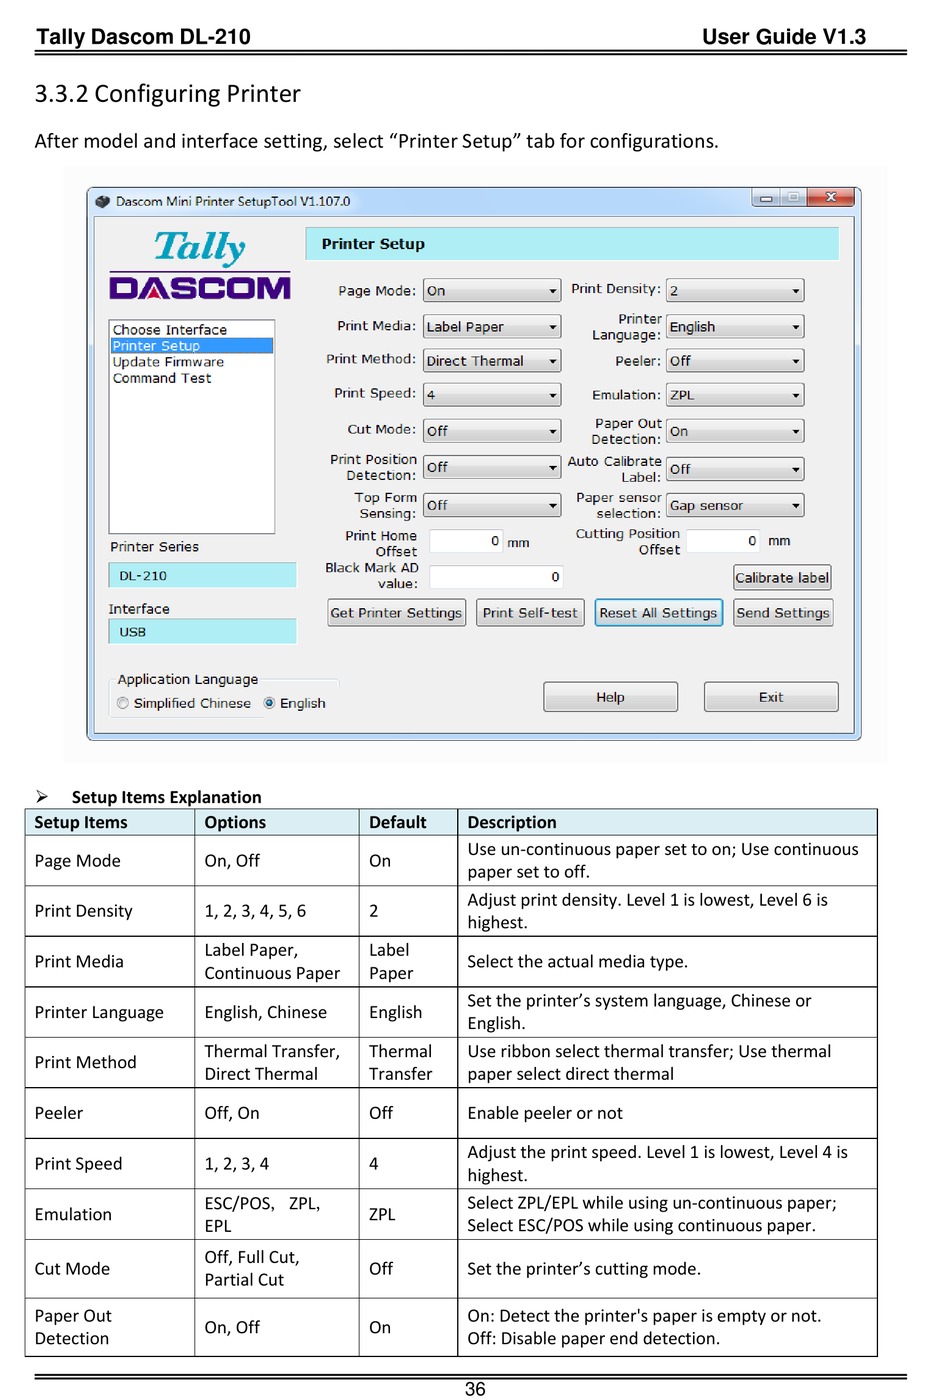The height and width of the screenshot is (1400, 950).
Task: Open the Print Density dropdown
Action: coord(735,291)
